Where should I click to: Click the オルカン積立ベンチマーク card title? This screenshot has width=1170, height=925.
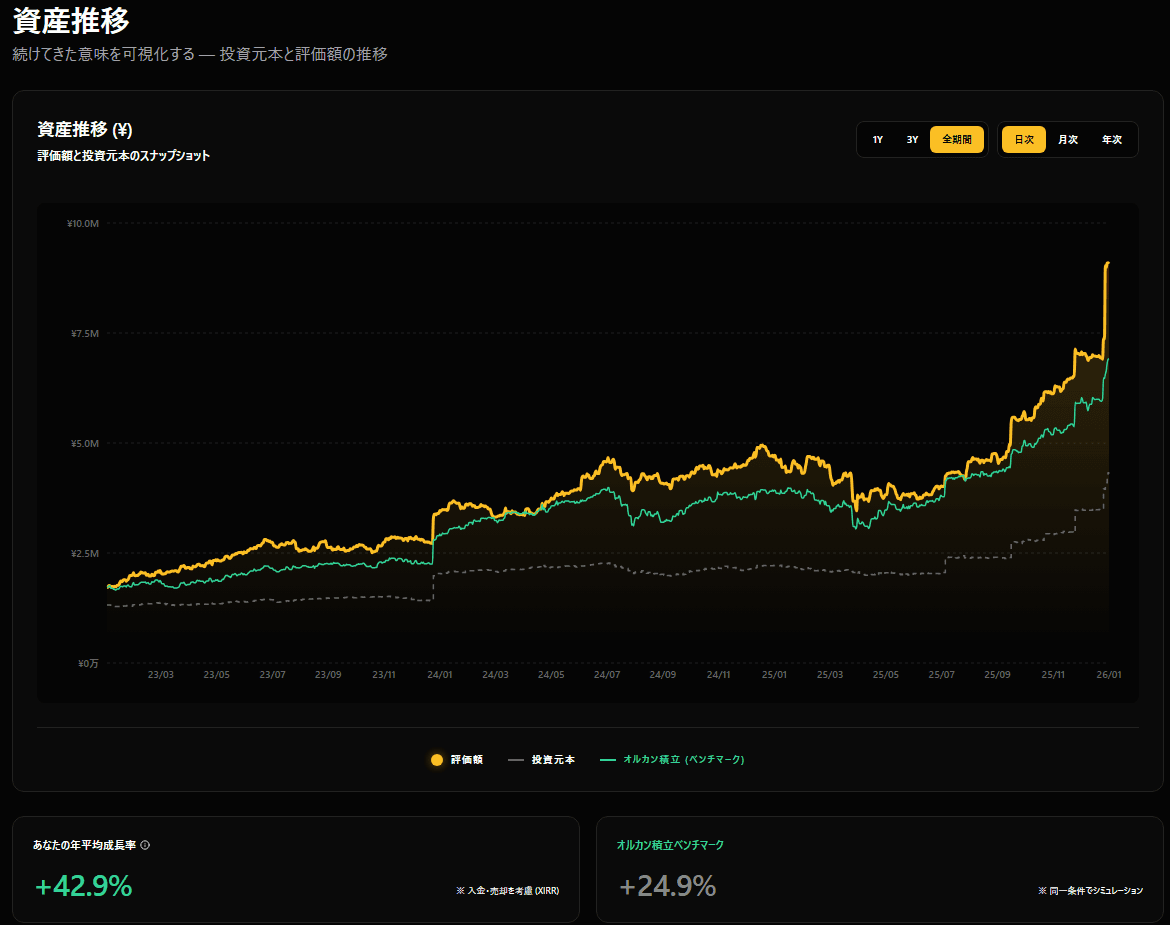pyautogui.click(x=670, y=845)
